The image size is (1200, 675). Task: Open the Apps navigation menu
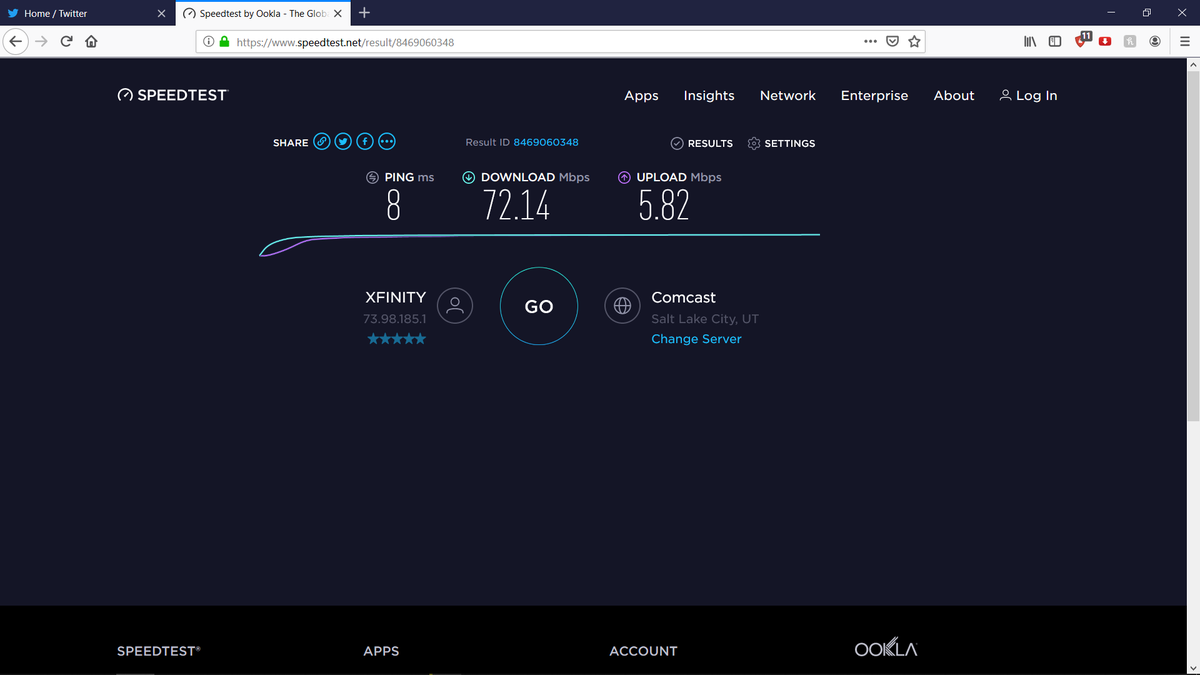[x=641, y=96]
